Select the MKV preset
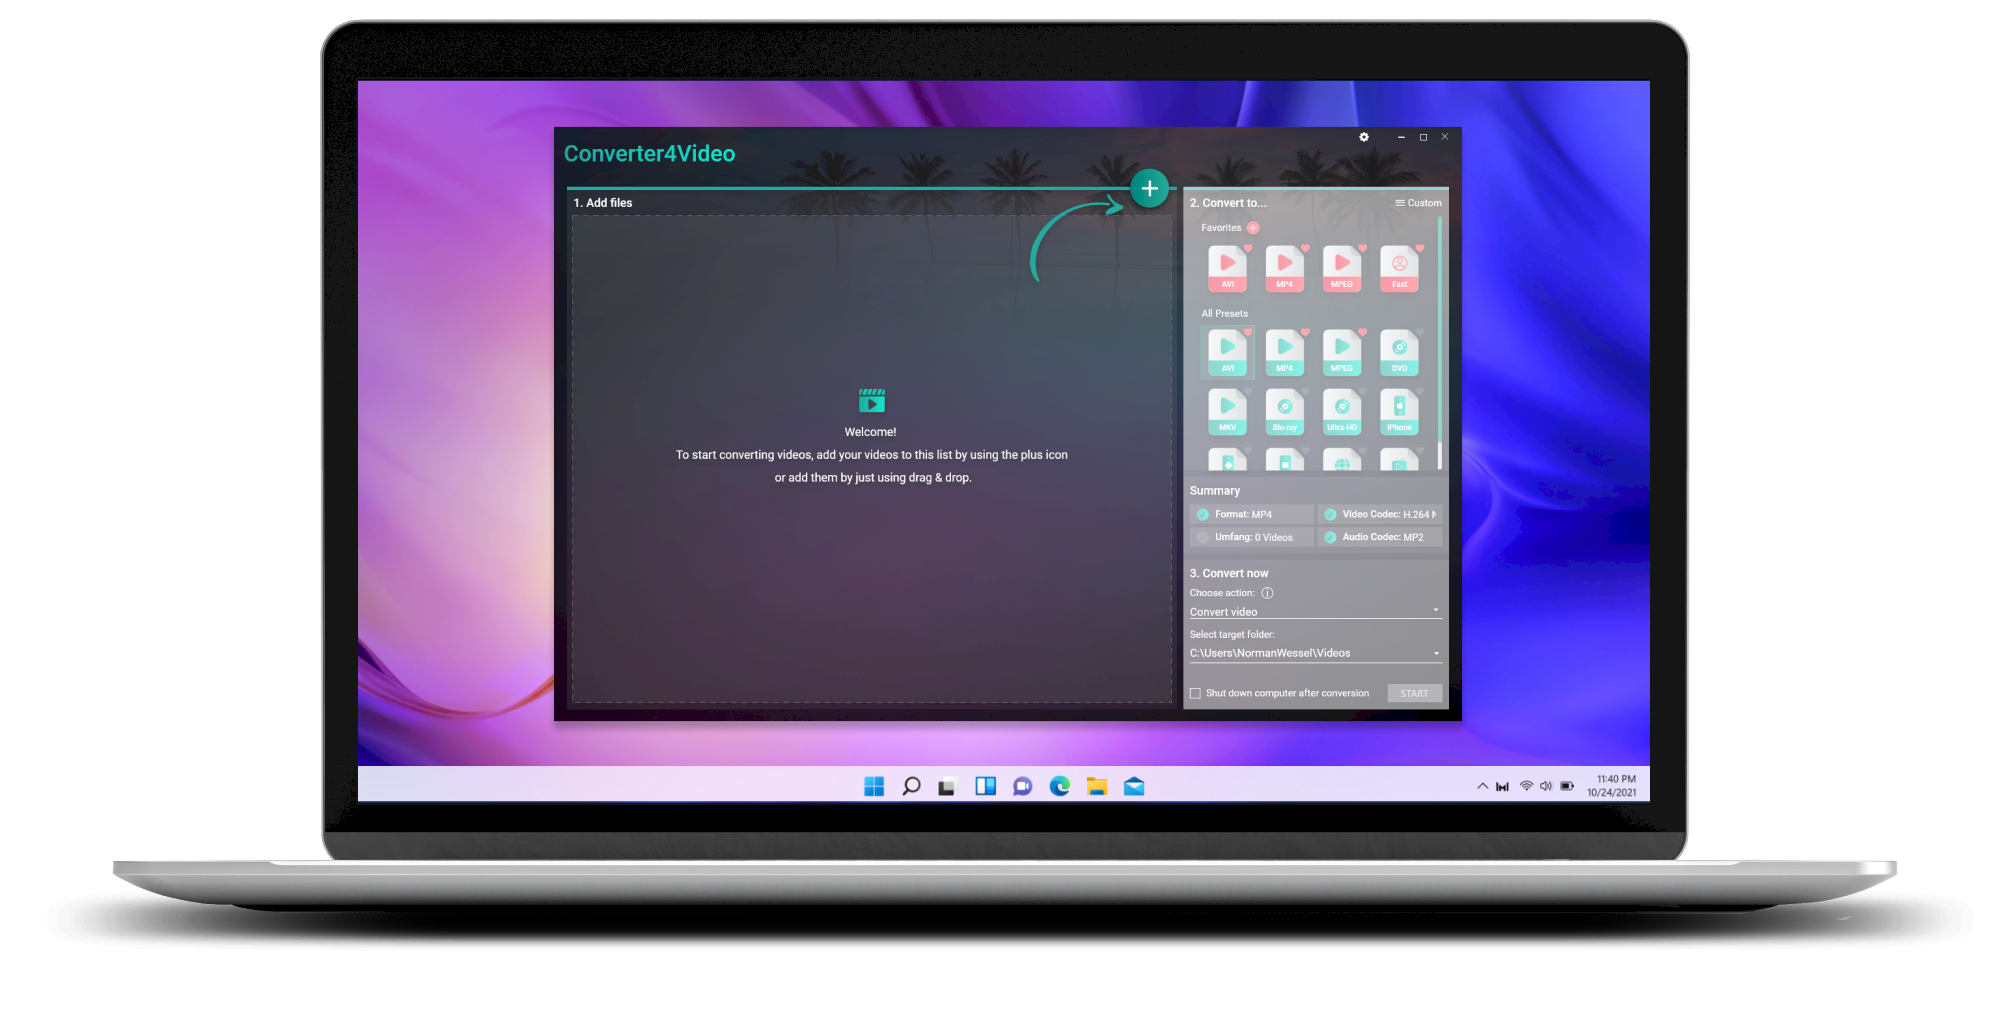This screenshot has height=1023, width=2010. 1227,411
